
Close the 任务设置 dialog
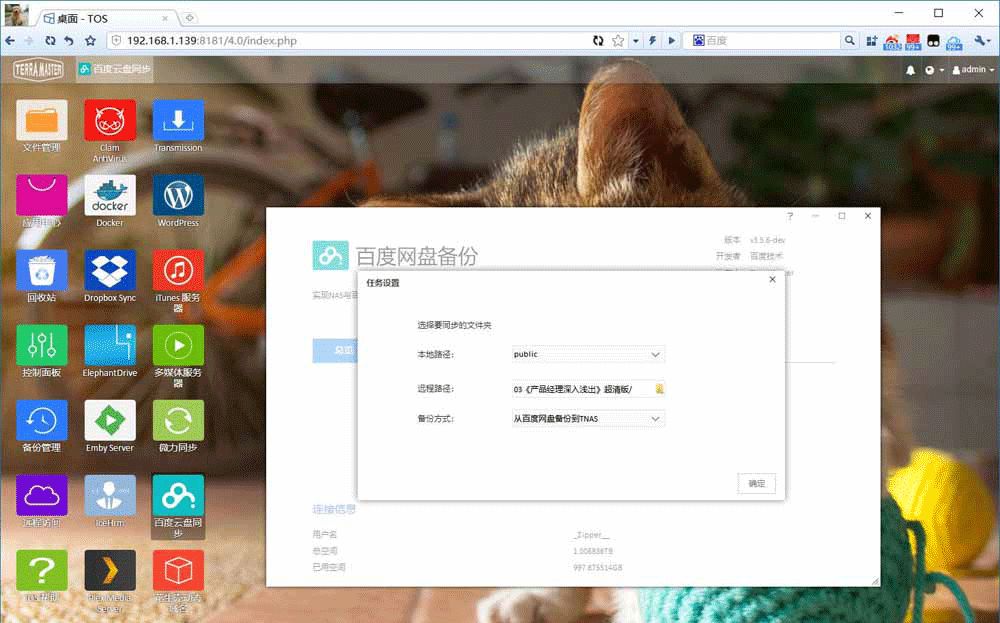click(772, 280)
